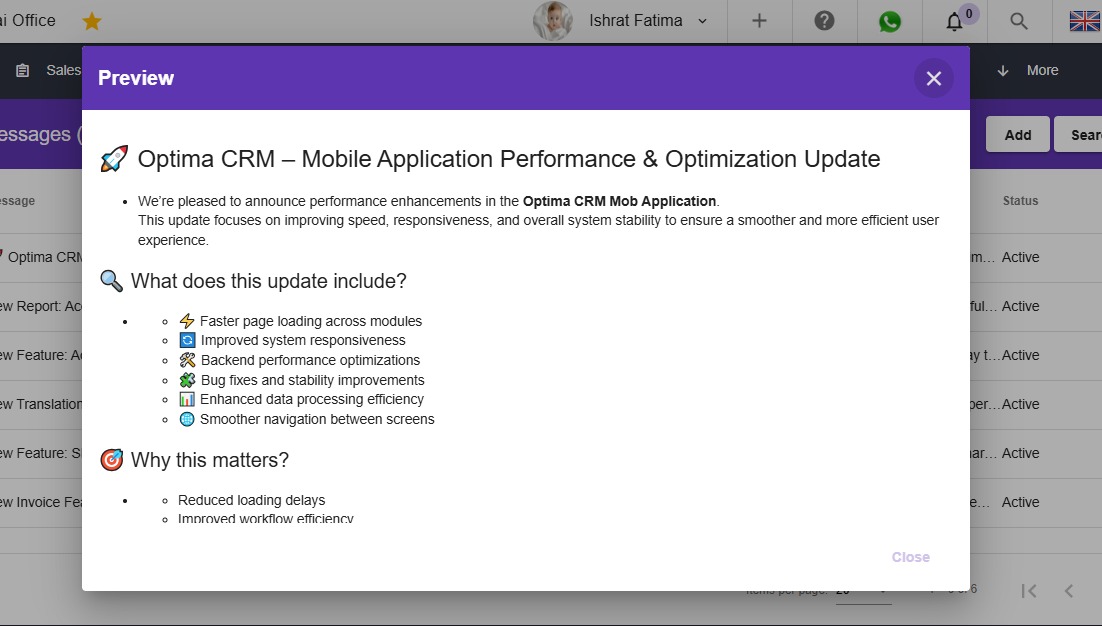Click the magnifying glass emoji heading icon
1102x626 pixels.
point(112,280)
